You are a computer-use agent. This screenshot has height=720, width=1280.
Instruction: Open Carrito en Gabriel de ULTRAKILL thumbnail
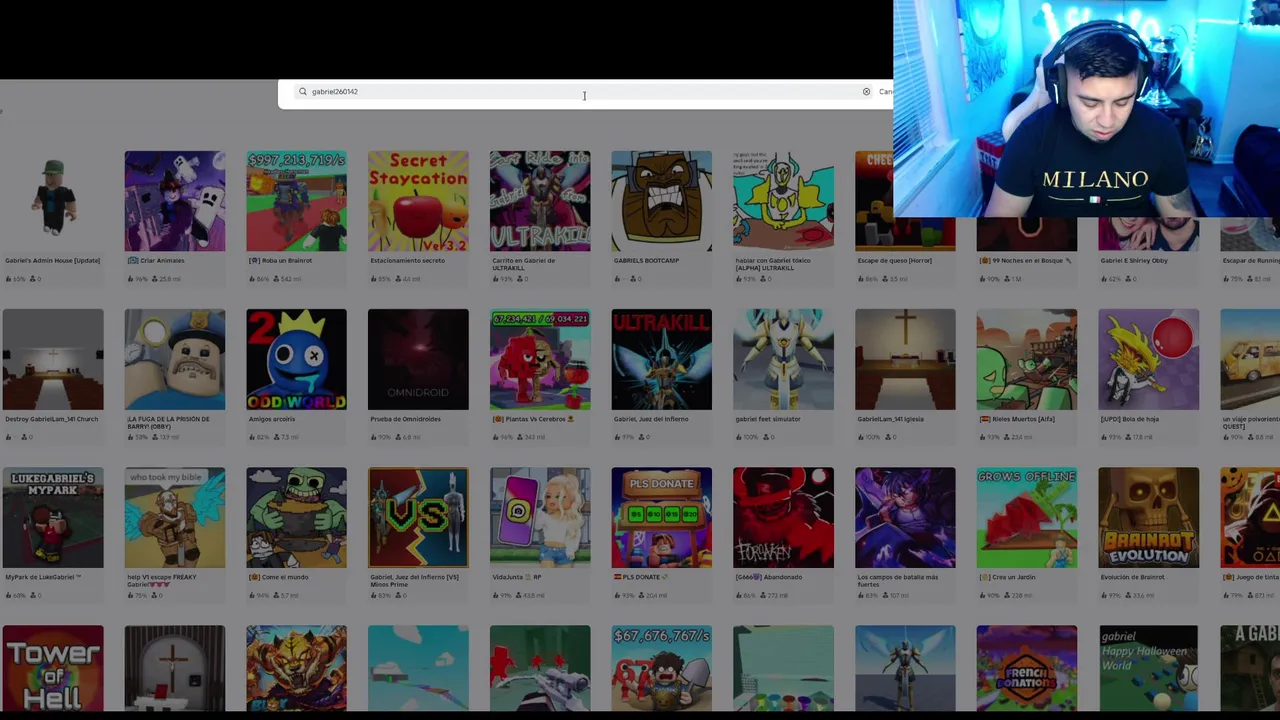(540, 201)
